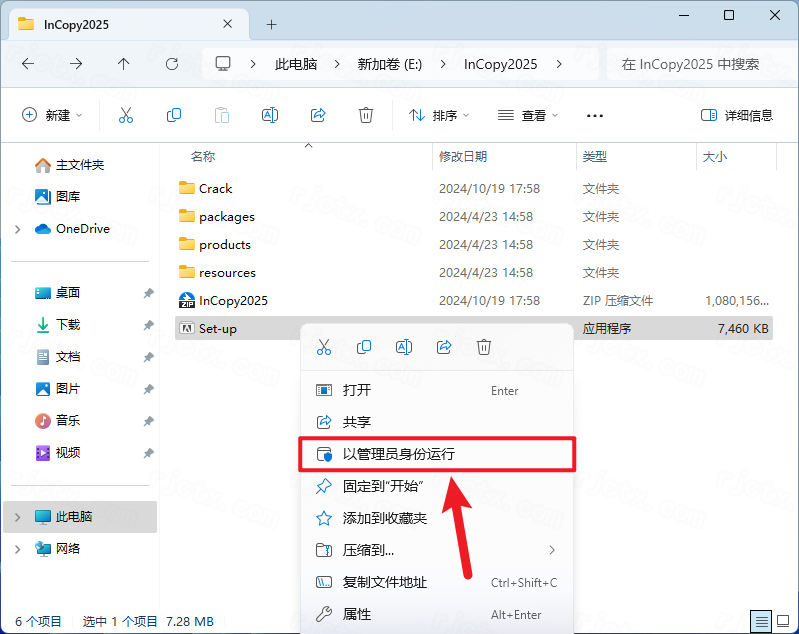Image resolution: width=799 pixels, height=634 pixels.
Task: Switch to details view in the status bar
Action: coord(762,621)
